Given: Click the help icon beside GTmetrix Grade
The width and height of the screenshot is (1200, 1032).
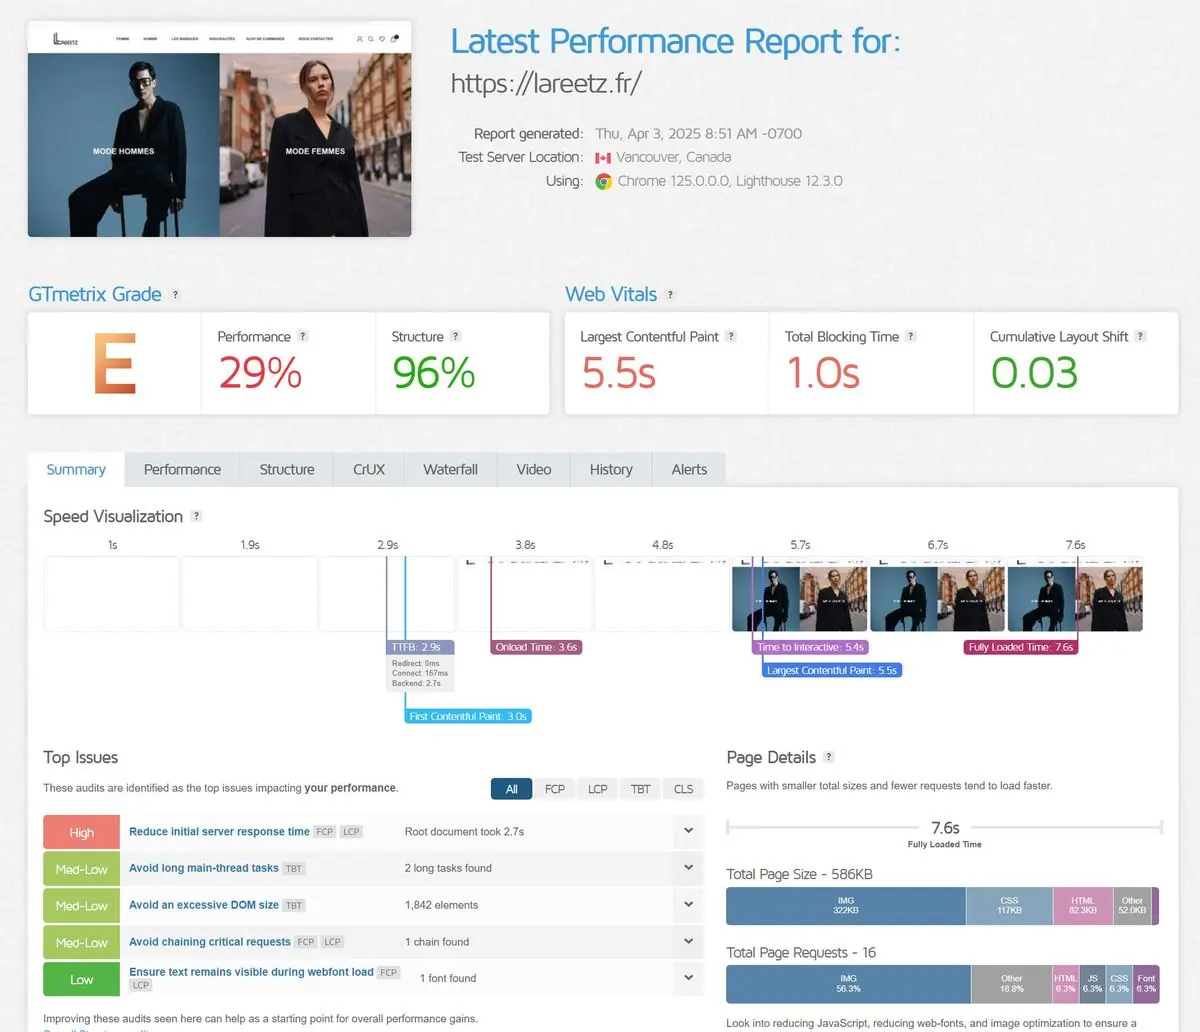Looking at the screenshot, I should 175,295.
